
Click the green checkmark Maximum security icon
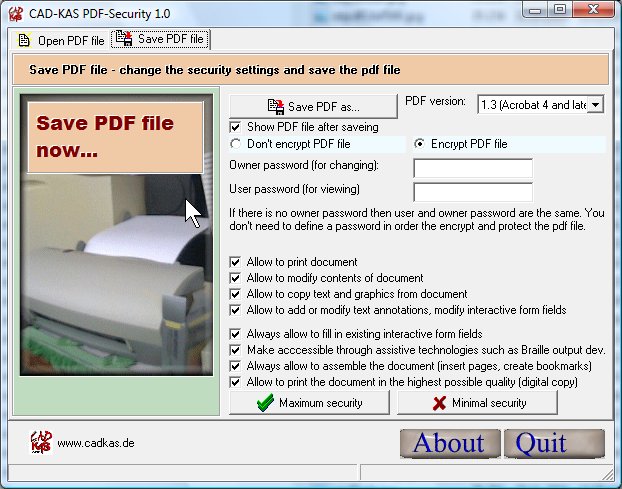265,403
